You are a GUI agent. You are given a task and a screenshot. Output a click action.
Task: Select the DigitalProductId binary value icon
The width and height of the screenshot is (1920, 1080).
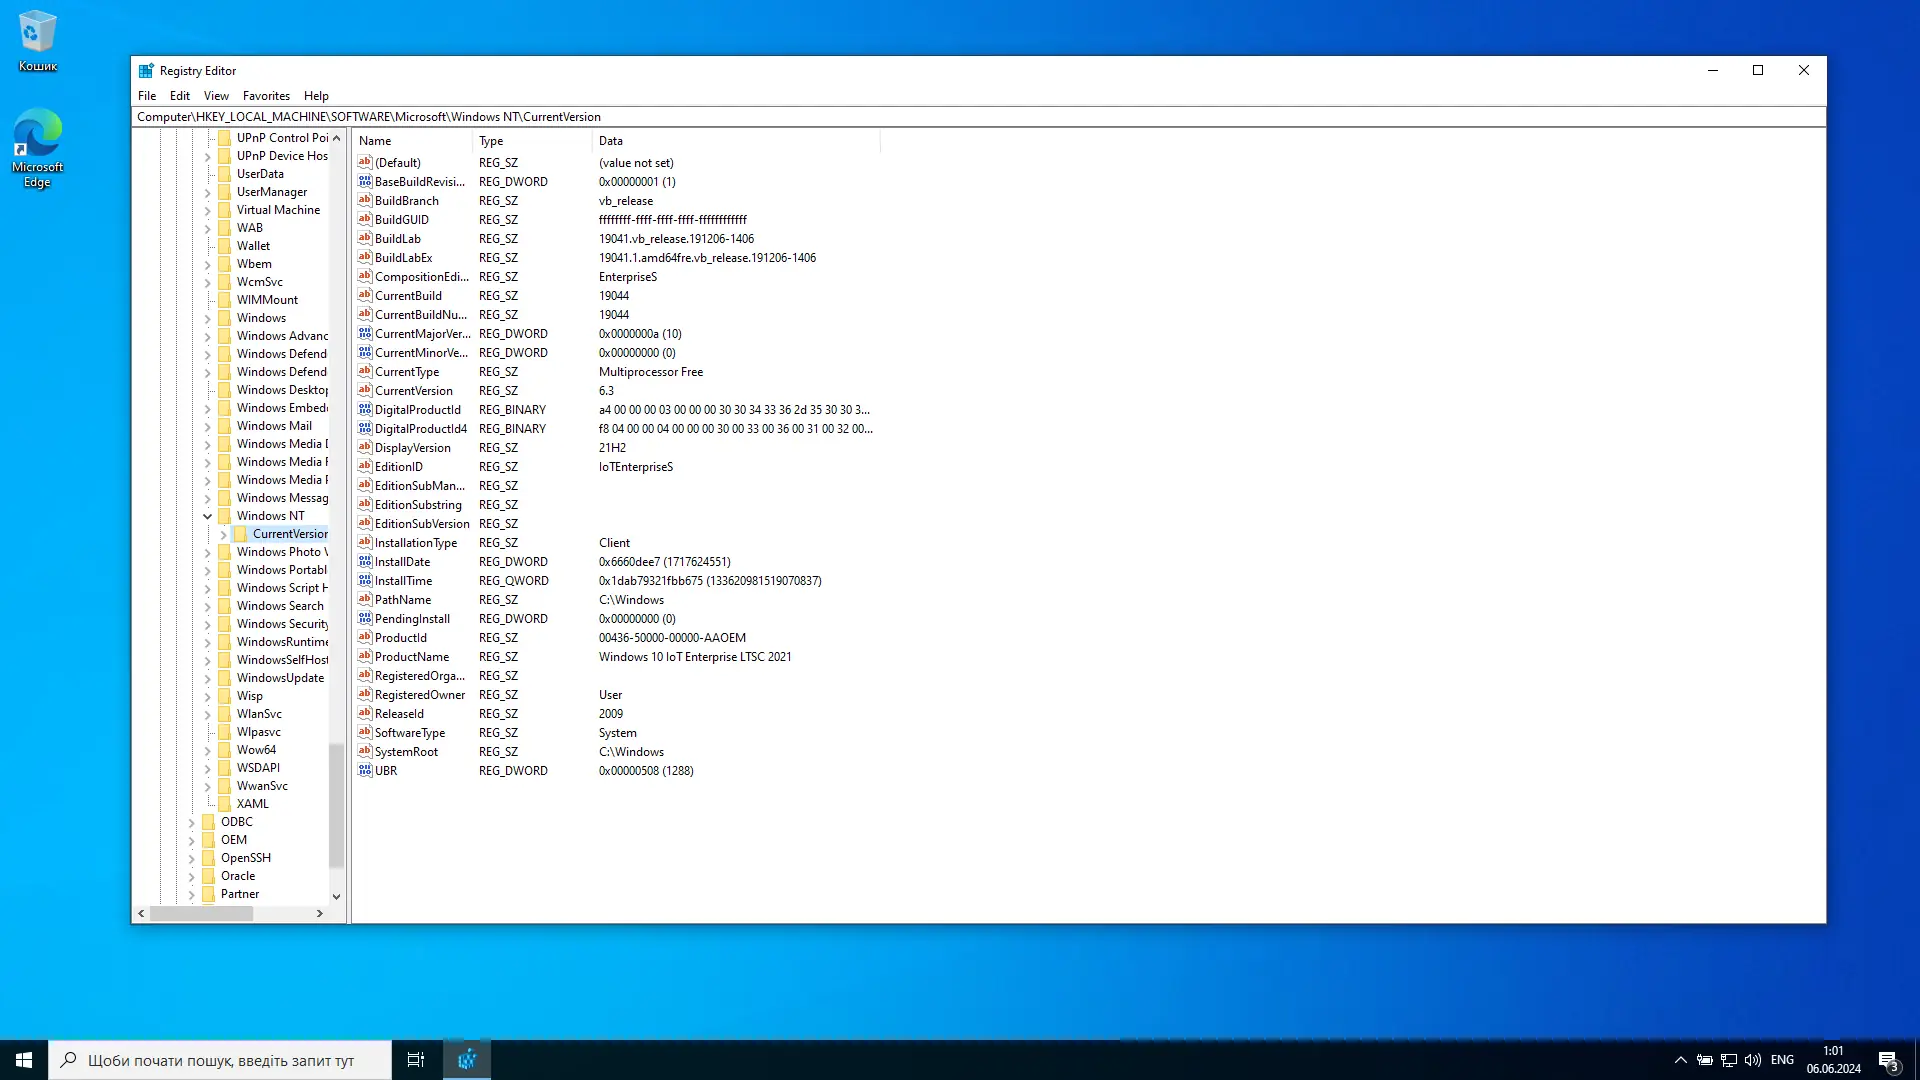[x=365, y=410]
